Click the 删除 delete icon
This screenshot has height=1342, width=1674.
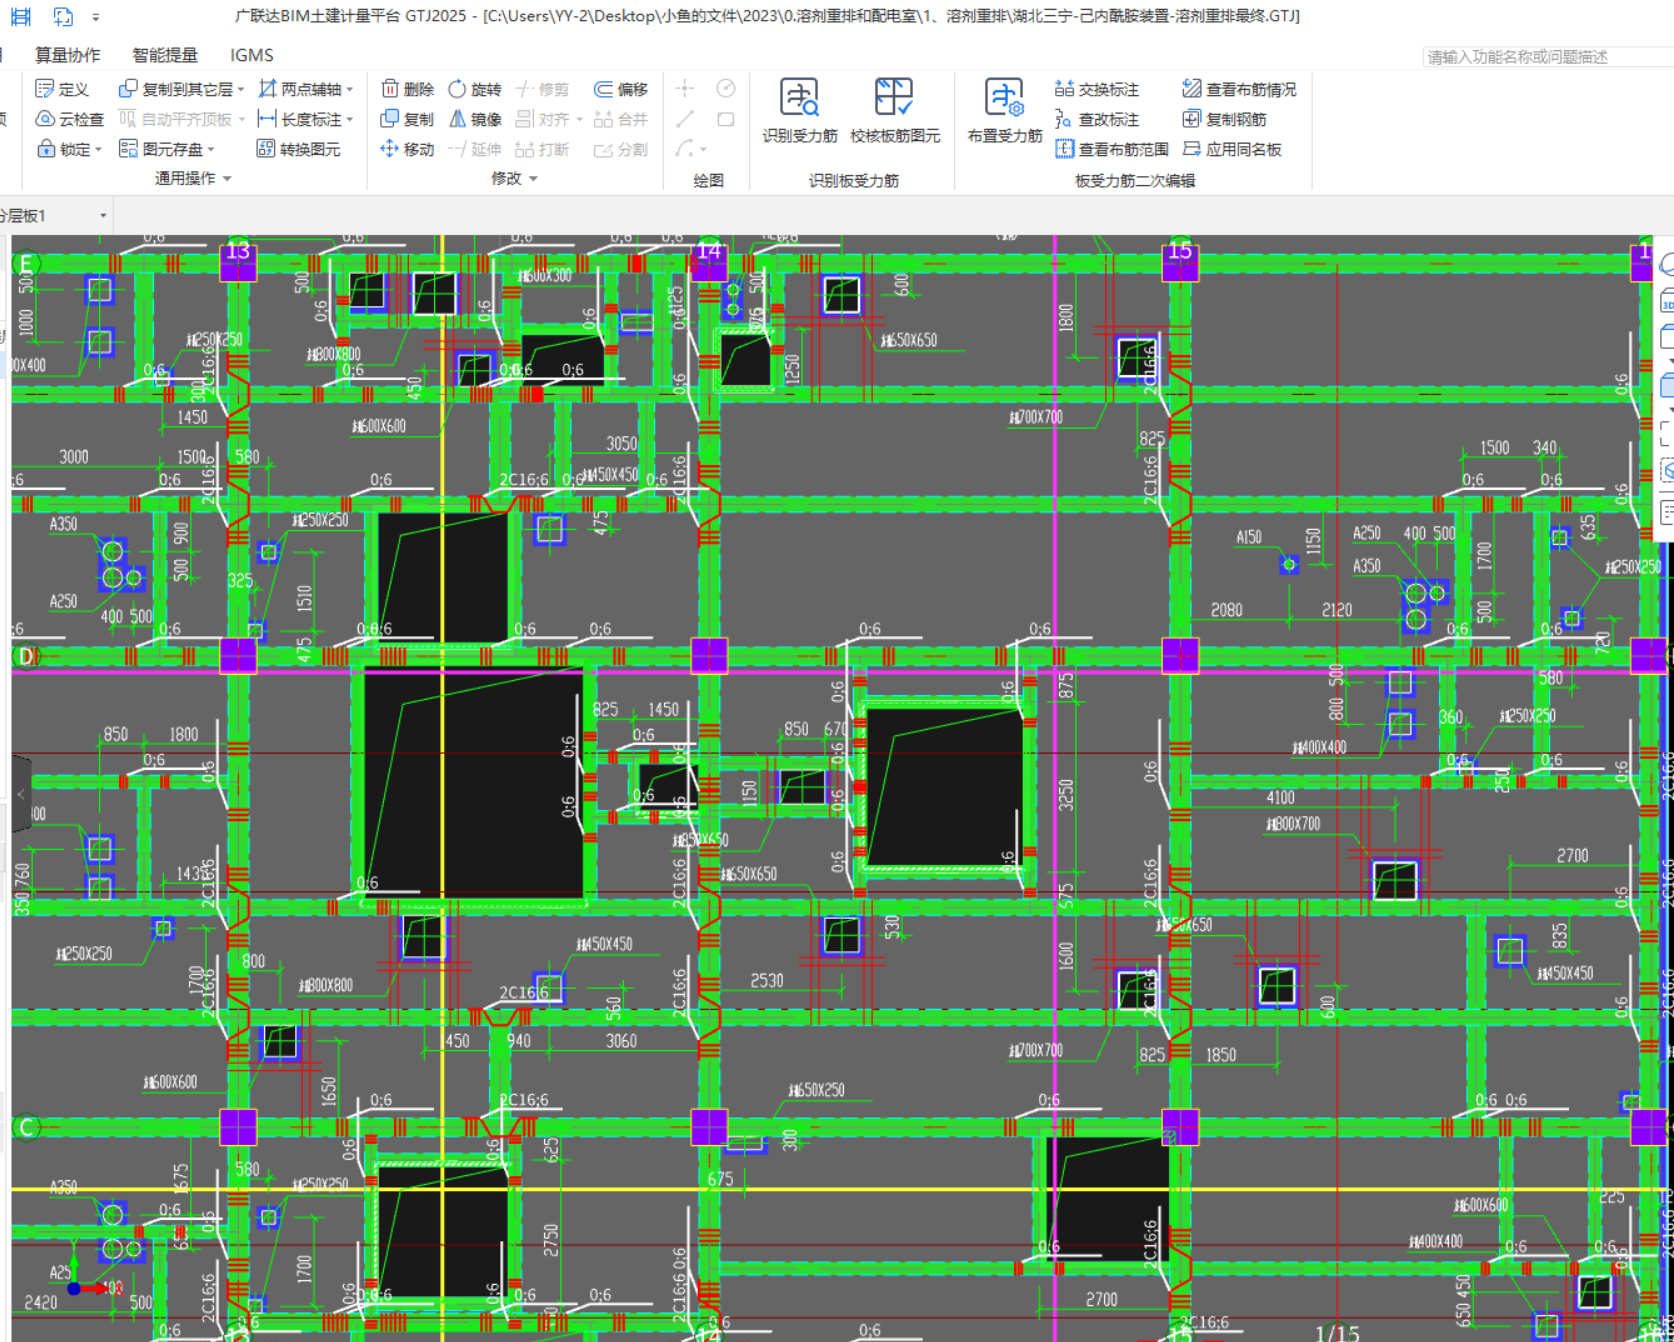[390, 89]
